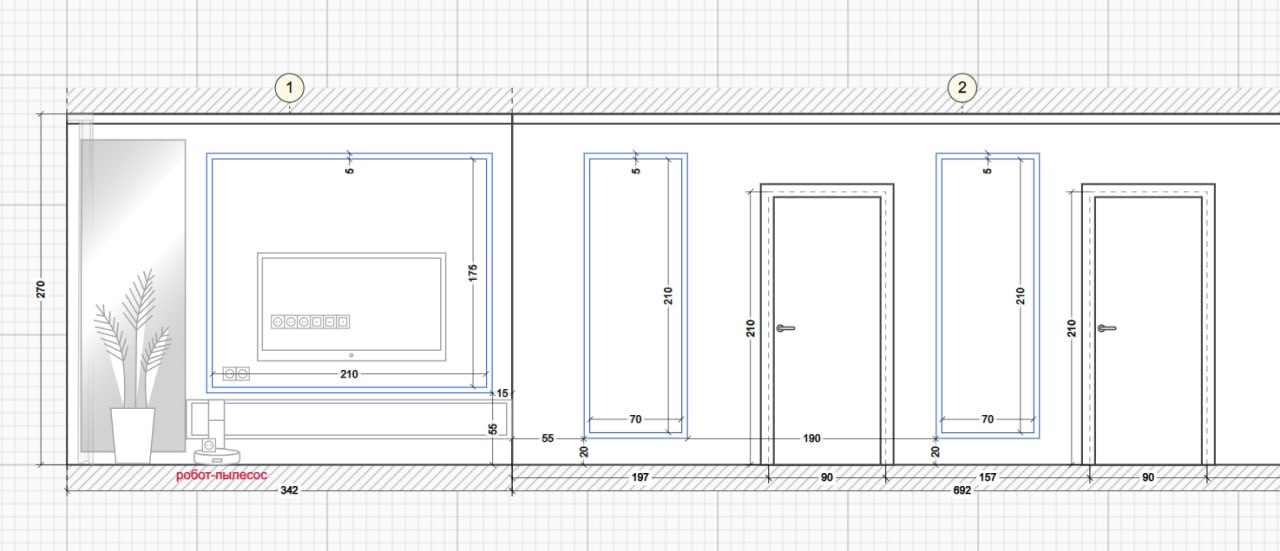Viewport: 1280px width, 551px height.
Task: Click the TV power indicator dot
Action: click(351, 354)
